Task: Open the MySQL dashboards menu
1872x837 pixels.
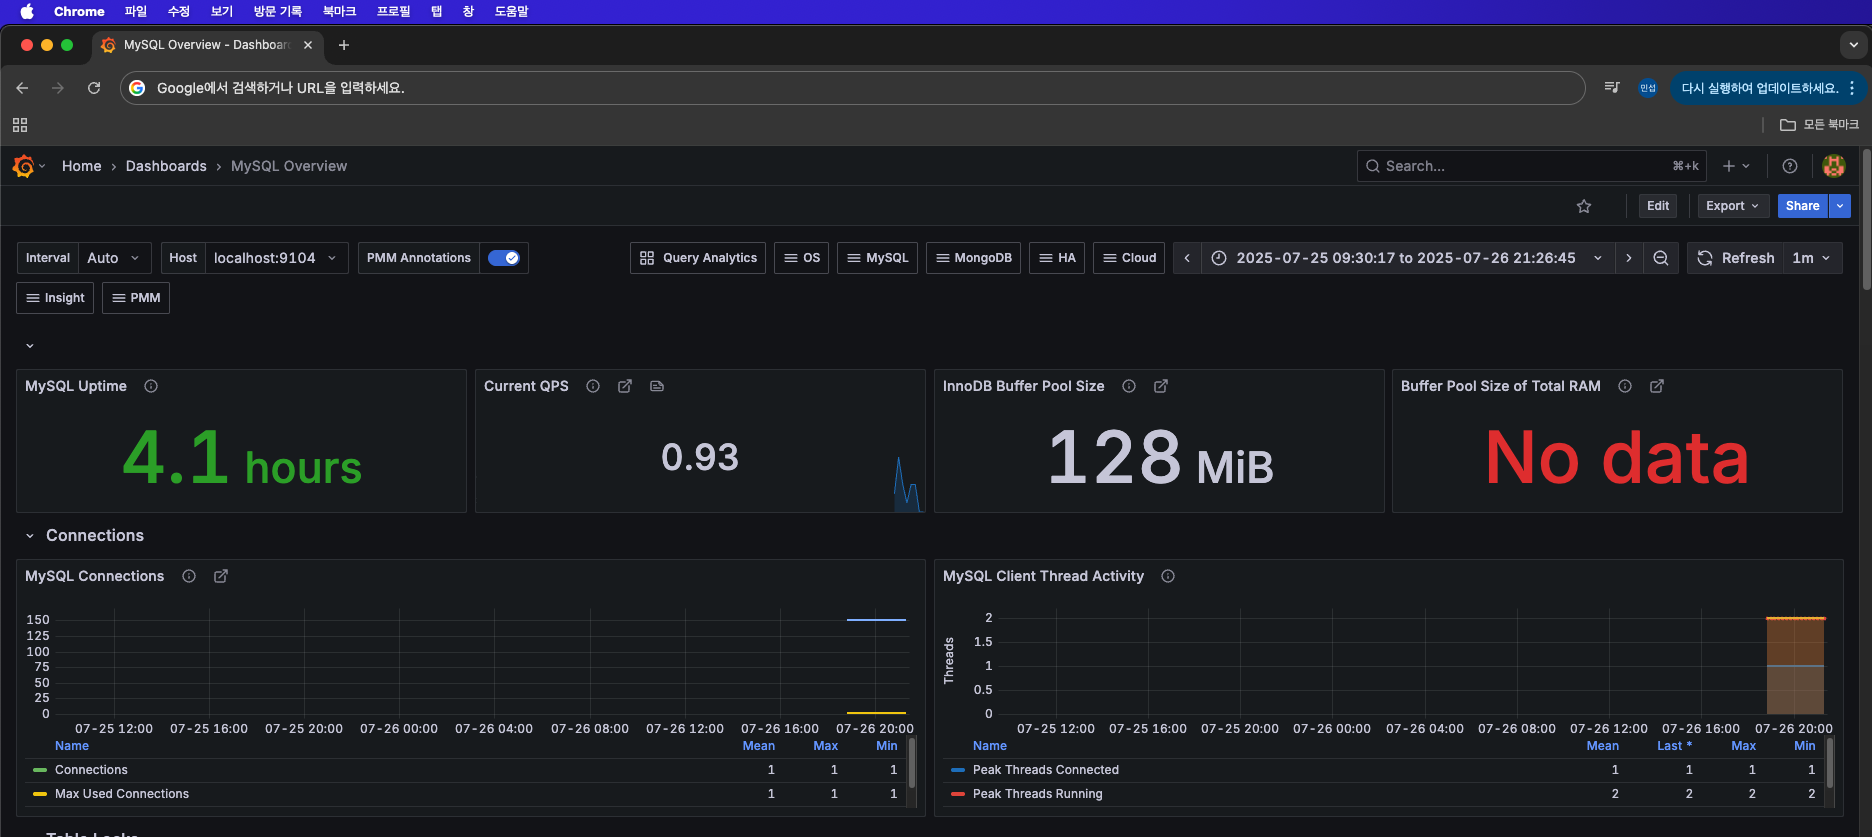Action: tap(877, 258)
